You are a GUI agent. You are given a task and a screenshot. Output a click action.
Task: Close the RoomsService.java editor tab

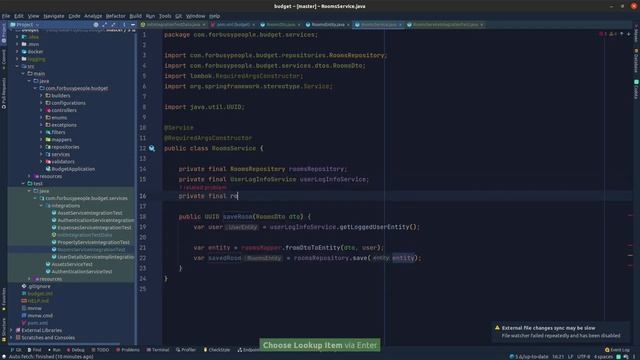pos(400,25)
